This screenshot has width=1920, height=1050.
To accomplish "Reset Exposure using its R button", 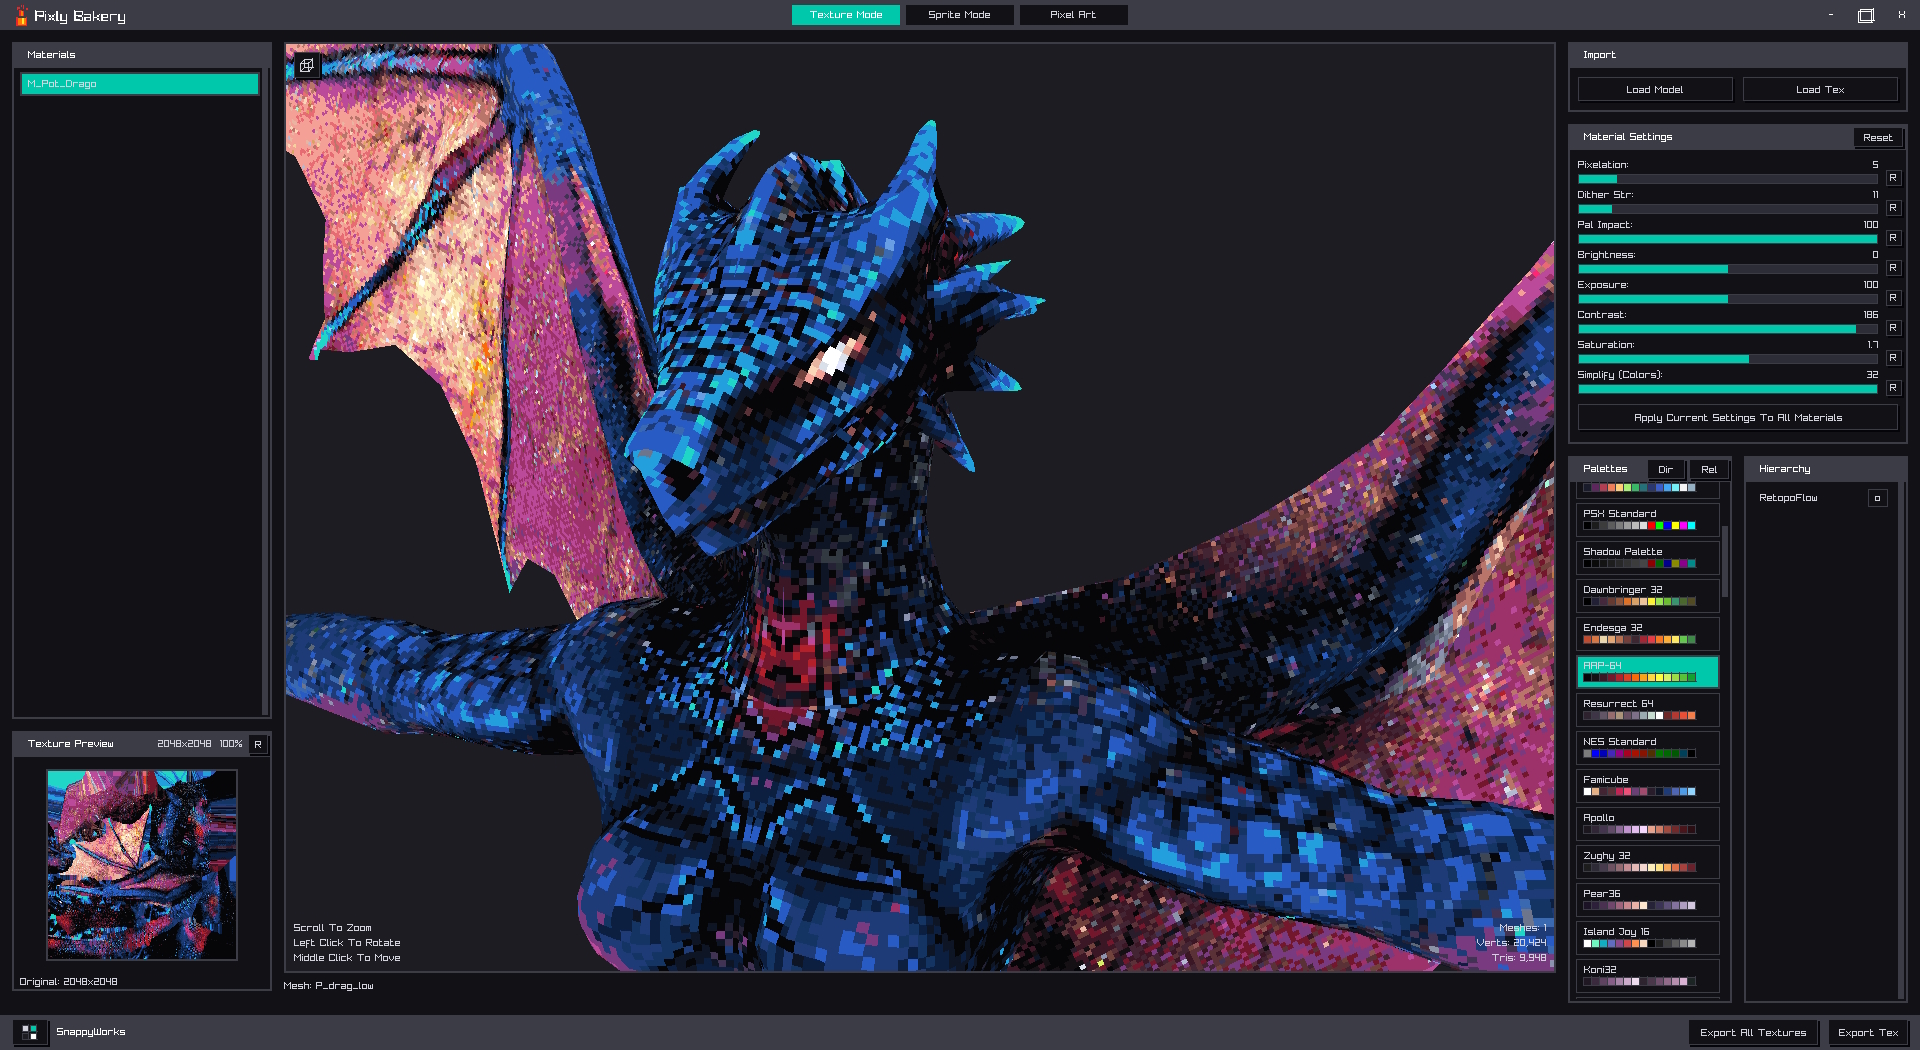I will point(1892,298).
